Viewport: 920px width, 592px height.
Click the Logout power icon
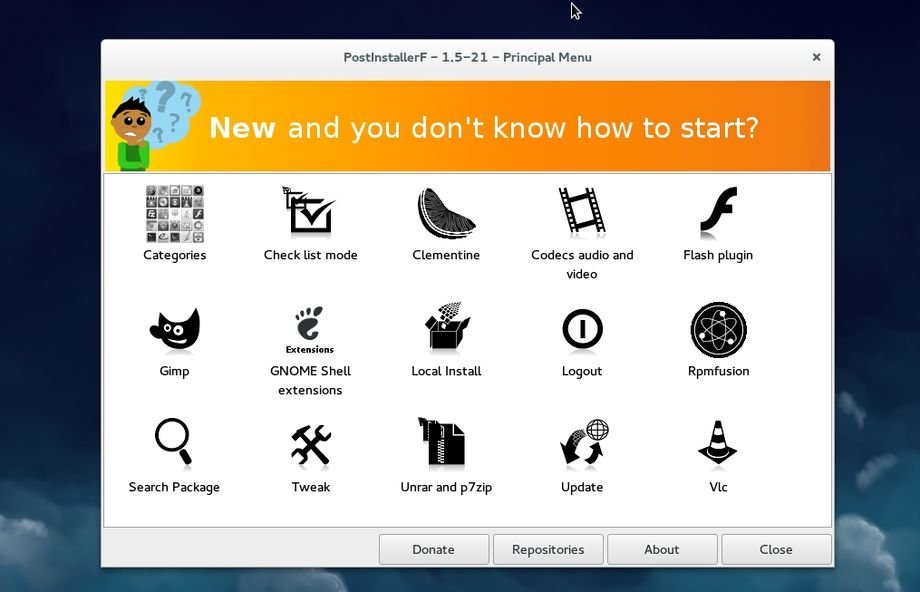click(582, 329)
